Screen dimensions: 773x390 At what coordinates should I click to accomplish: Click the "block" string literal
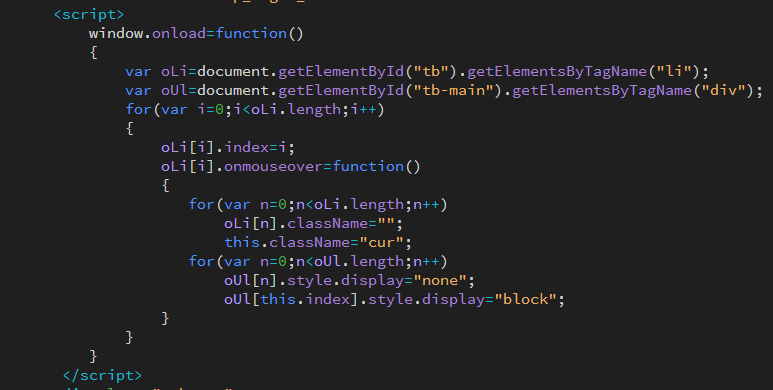526,300
